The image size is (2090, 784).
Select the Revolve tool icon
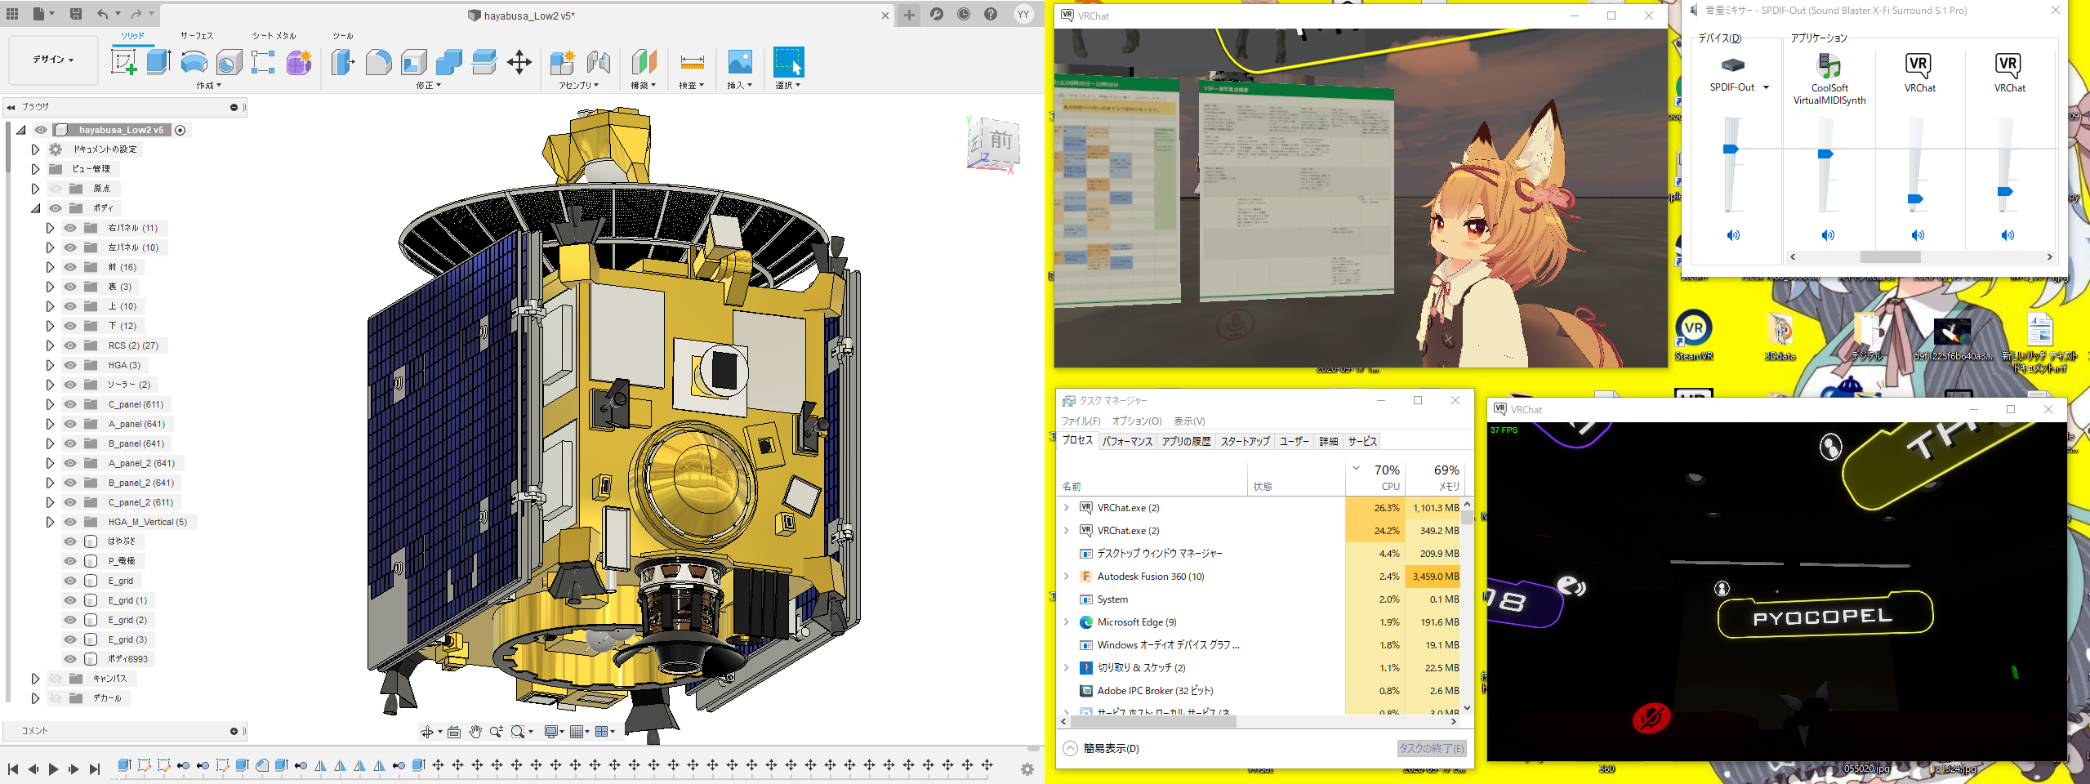194,62
